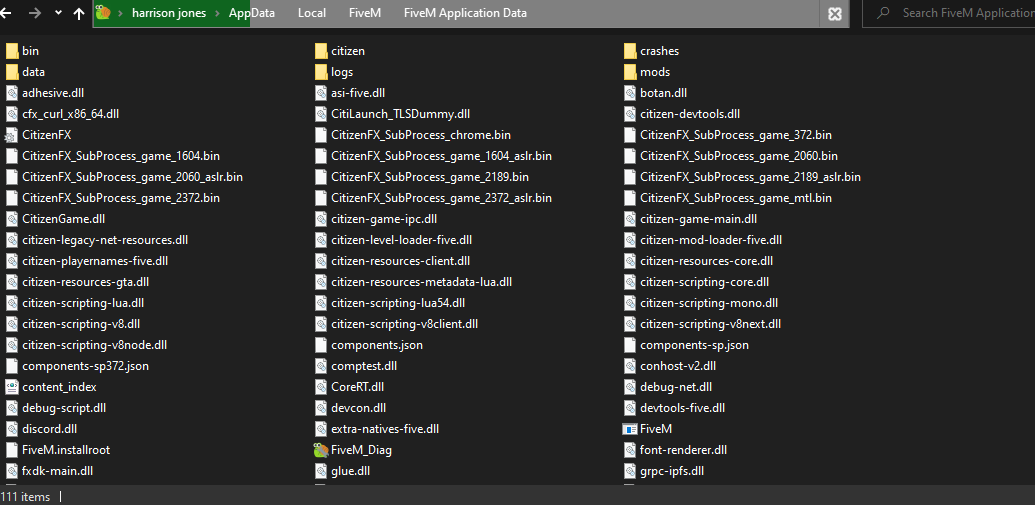1035x505 pixels.
Task: Select components-sp372.json file name
Action: [x=85, y=366]
